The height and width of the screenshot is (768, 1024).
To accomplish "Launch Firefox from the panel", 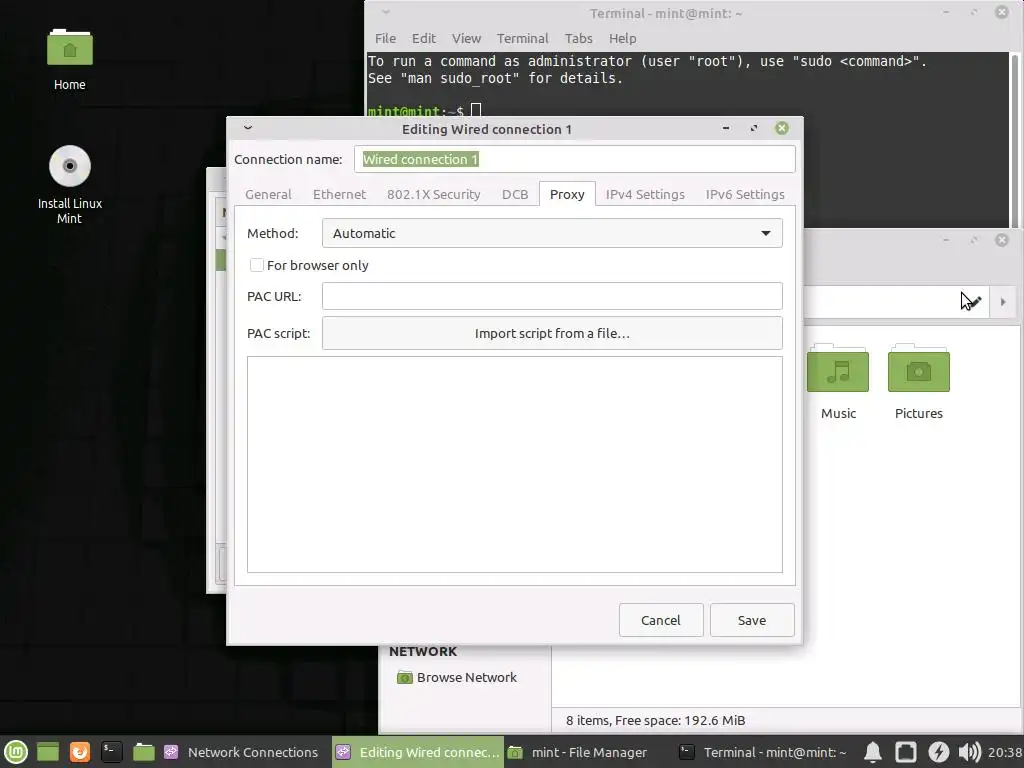I will click(x=80, y=752).
